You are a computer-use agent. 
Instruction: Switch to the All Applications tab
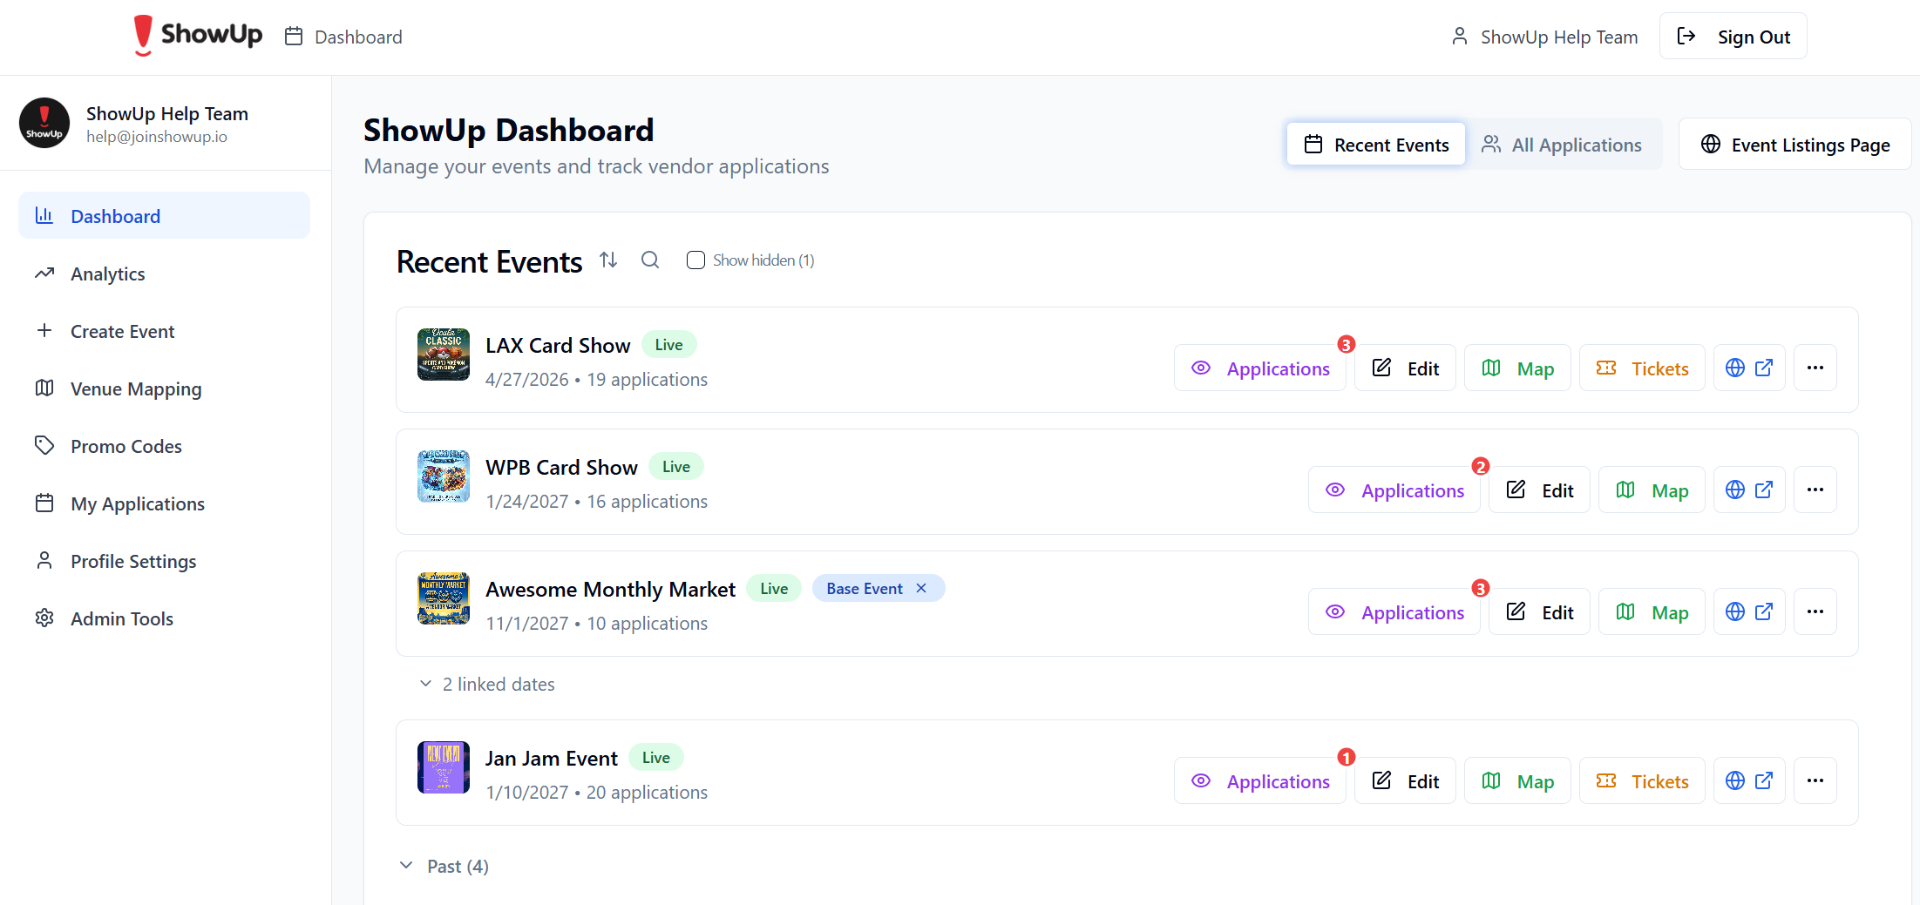point(1562,145)
